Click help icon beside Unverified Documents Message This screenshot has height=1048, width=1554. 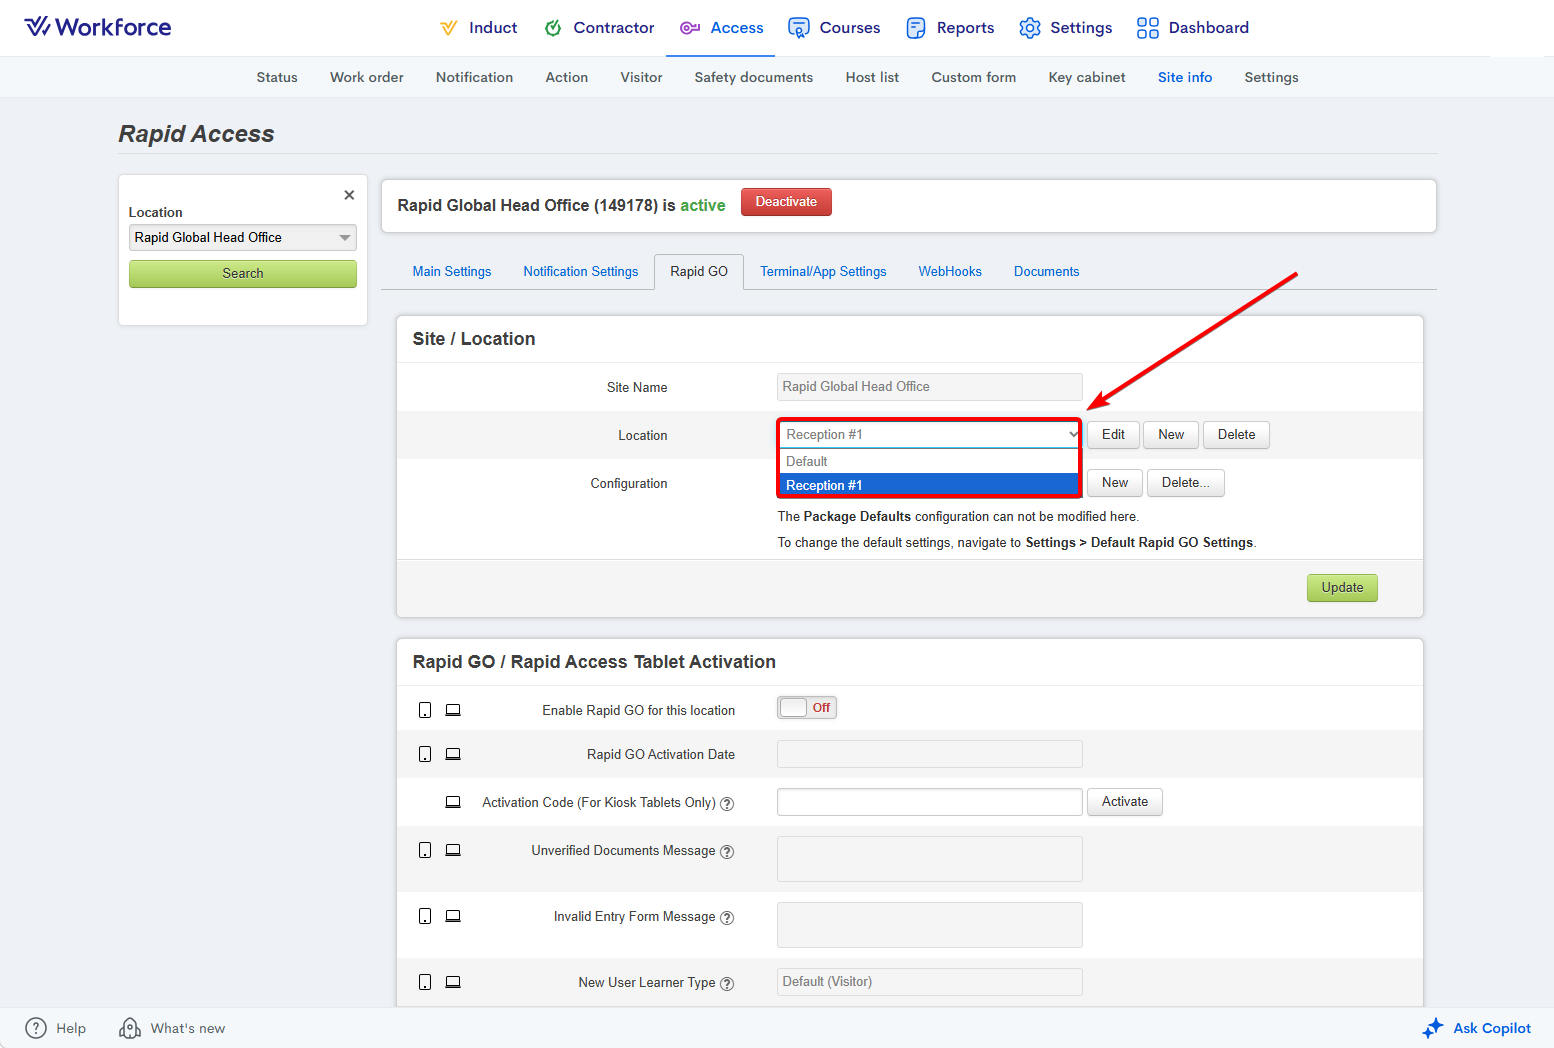727,852
